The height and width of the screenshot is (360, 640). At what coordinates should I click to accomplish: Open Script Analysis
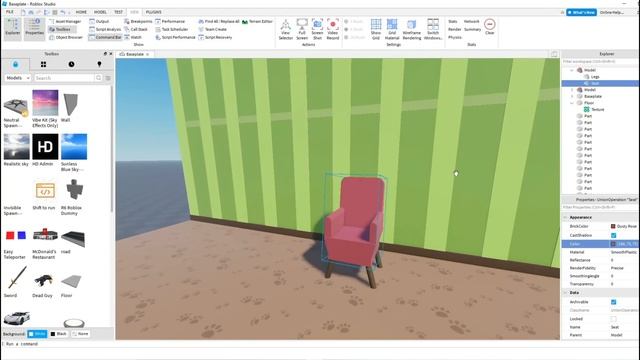coord(105,29)
